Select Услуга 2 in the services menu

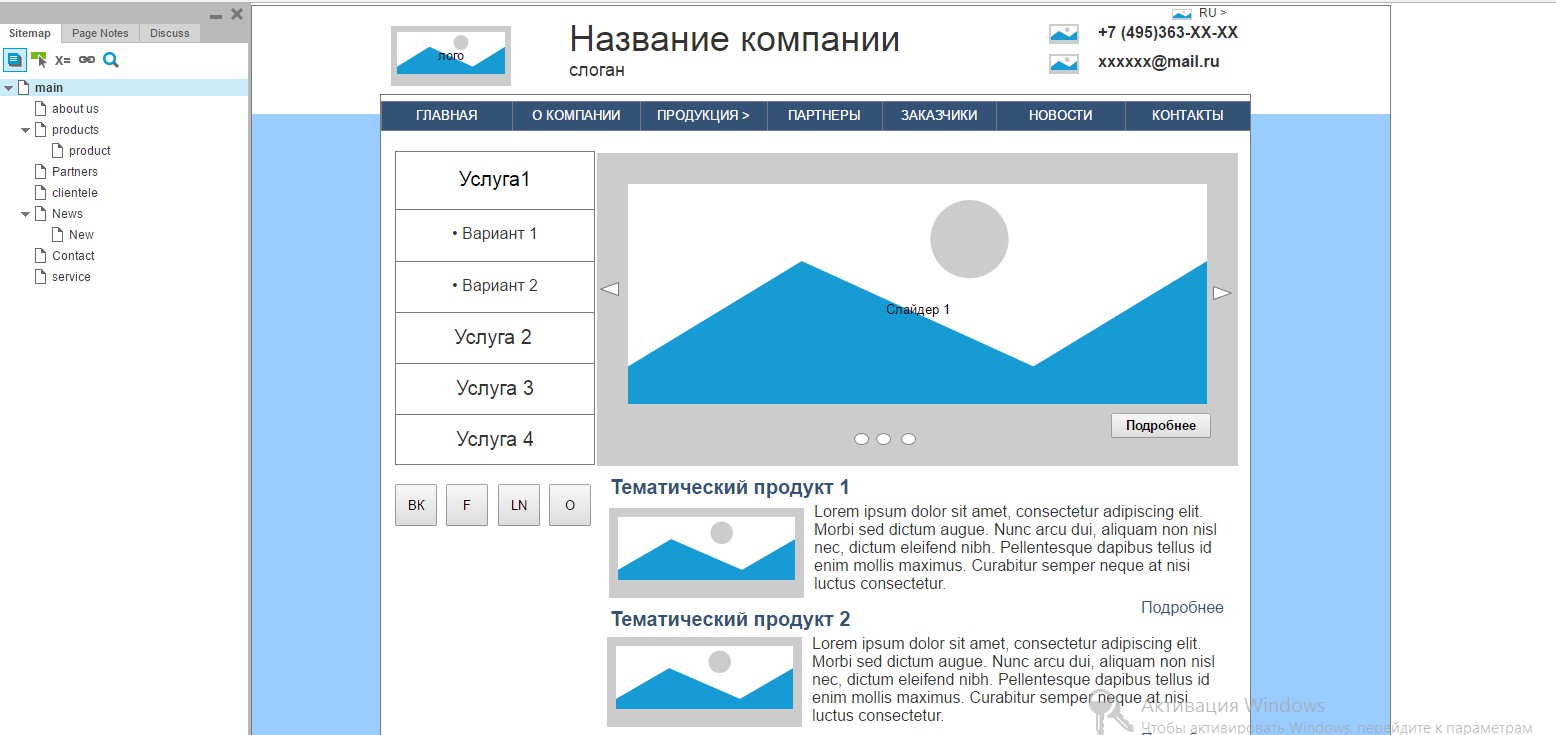495,338
